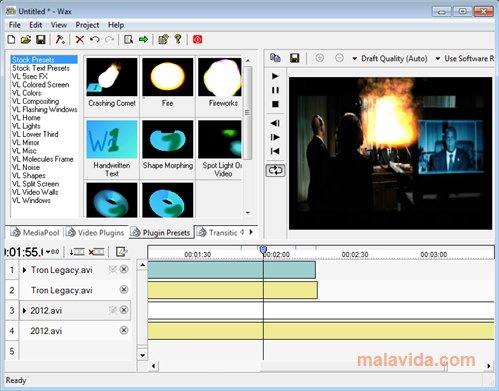Open the File menu

(x=15, y=25)
